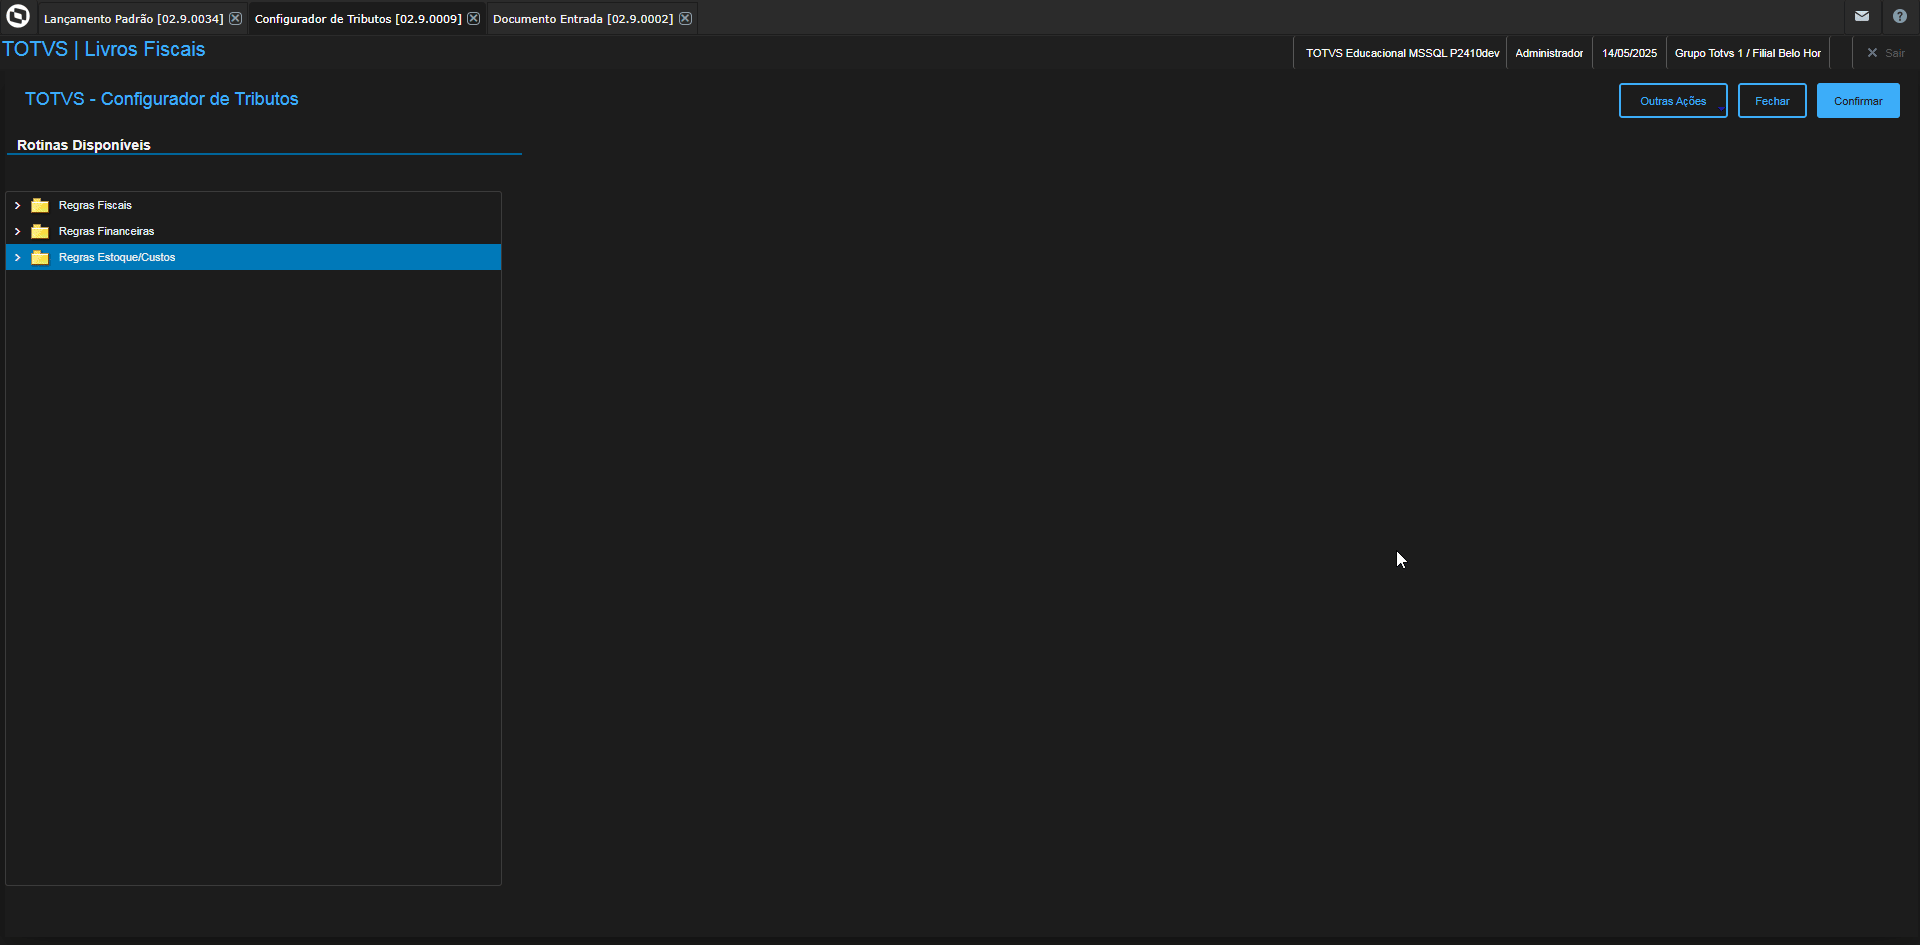Select Regras Financeiras tree item
The height and width of the screenshot is (945, 1920).
point(253,231)
